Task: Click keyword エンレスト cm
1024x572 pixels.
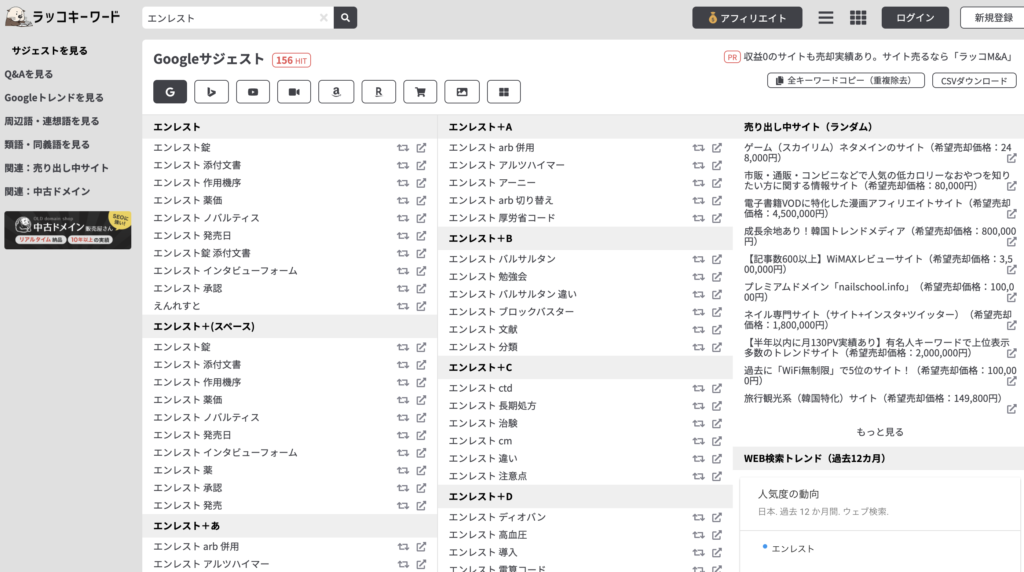Action: click(480, 441)
